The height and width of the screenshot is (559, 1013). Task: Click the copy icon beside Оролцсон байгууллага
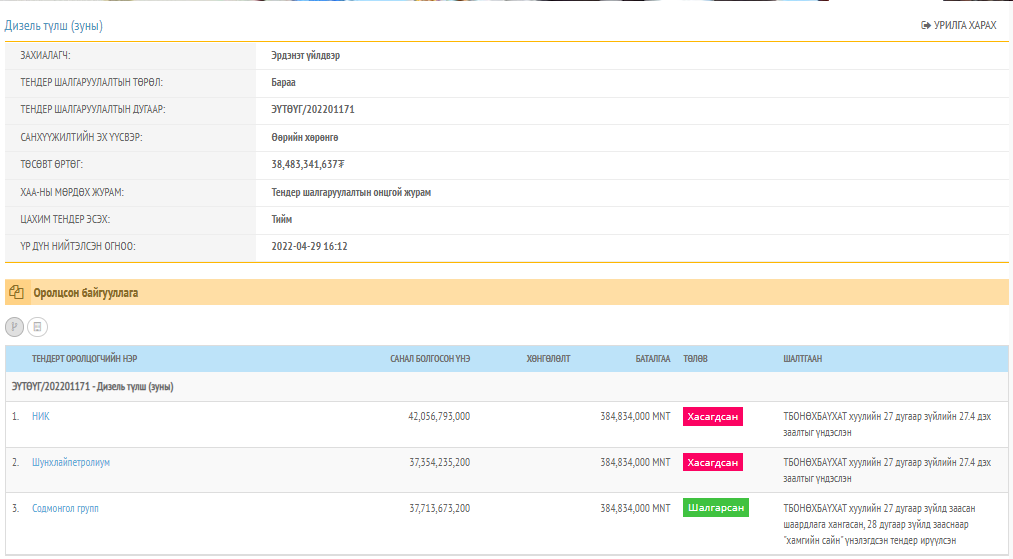pyautogui.click(x=16, y=293)
